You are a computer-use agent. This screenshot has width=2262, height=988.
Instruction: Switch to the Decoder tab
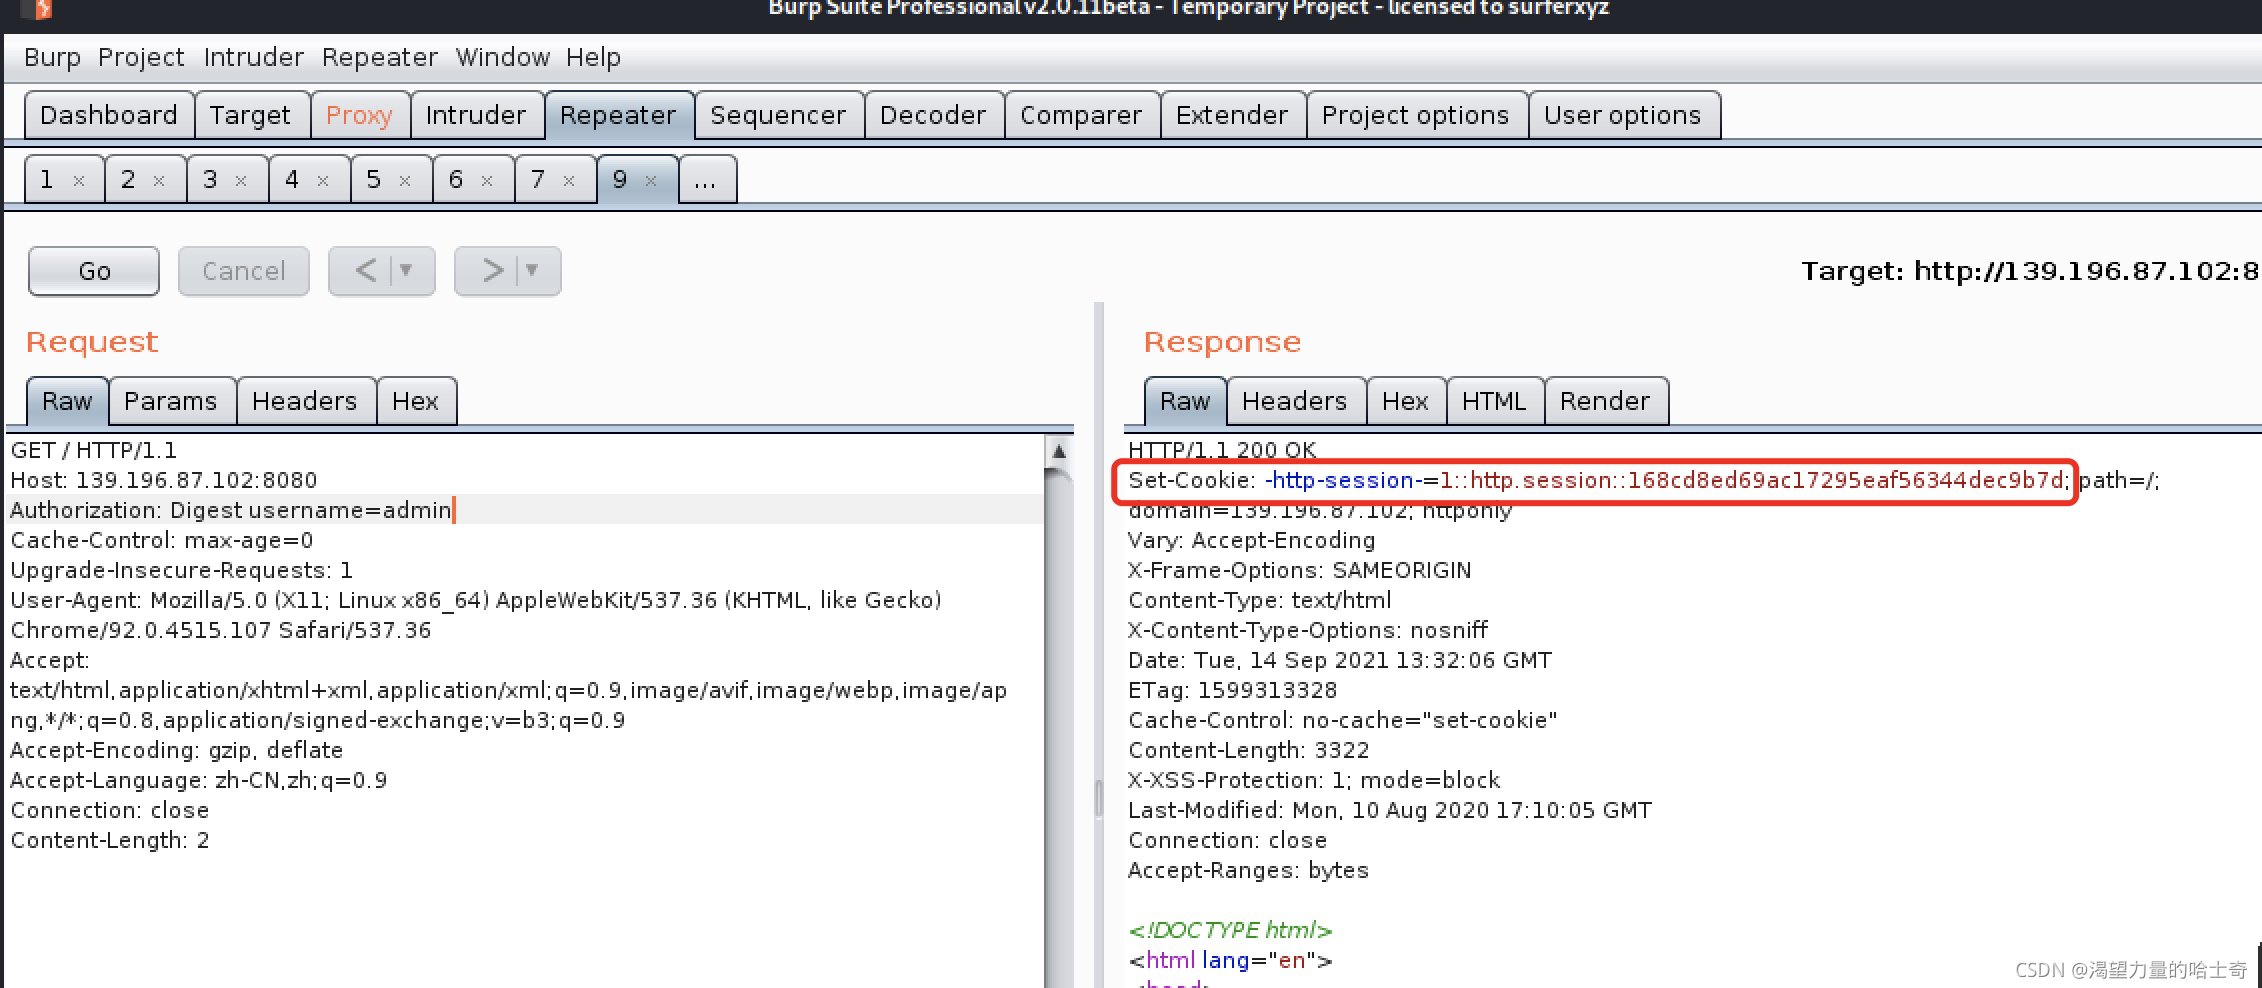(x=933, y=116)
